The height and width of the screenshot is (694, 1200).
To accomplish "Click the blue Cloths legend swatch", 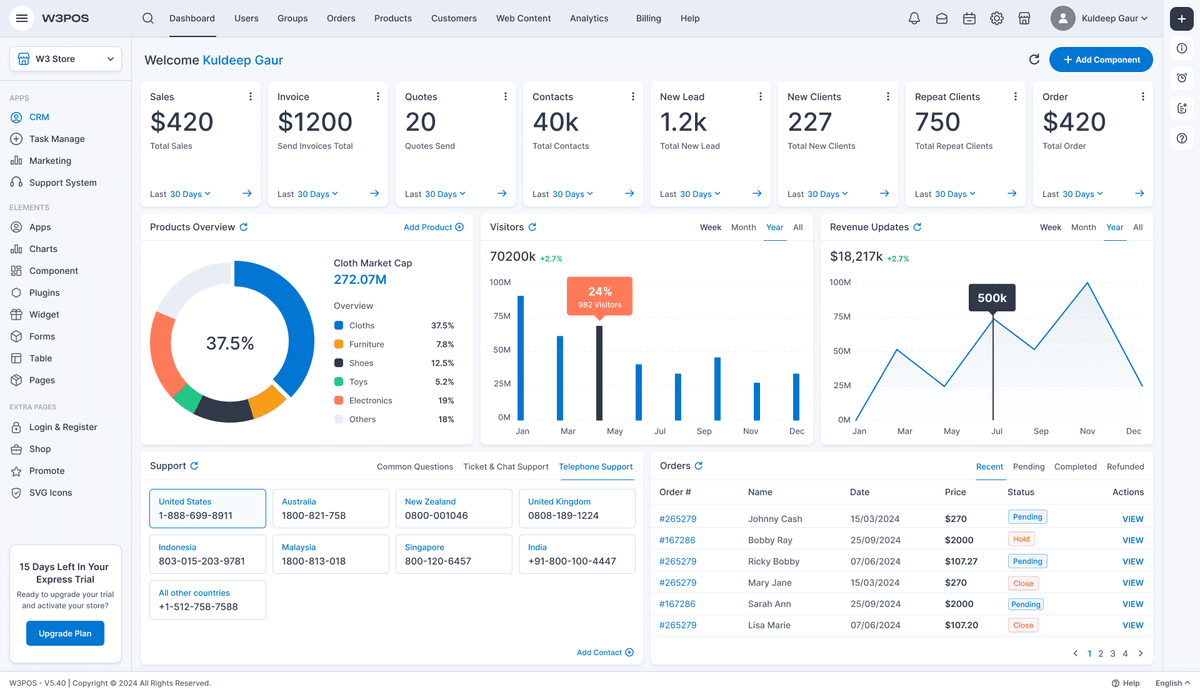I will pyautogui.click(x=339, y=325).
